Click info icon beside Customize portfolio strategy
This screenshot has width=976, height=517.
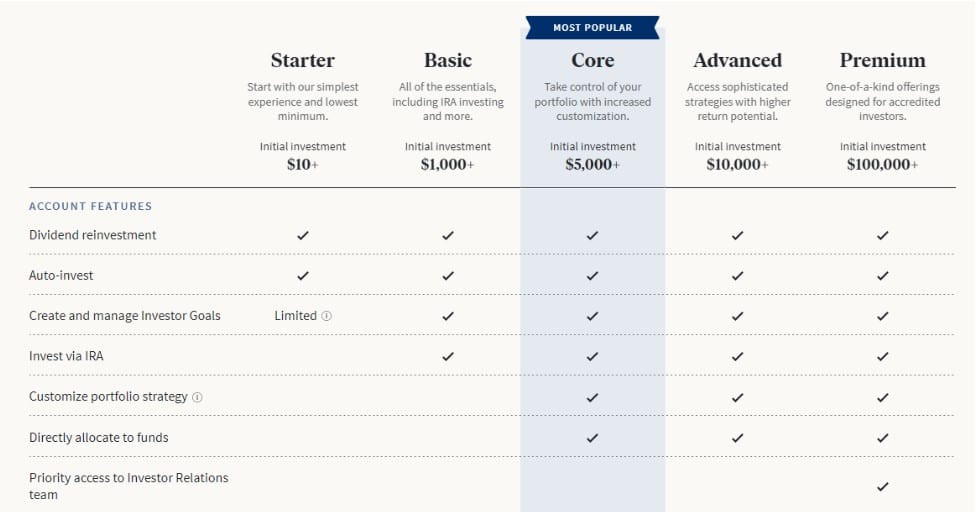[197, 397]
